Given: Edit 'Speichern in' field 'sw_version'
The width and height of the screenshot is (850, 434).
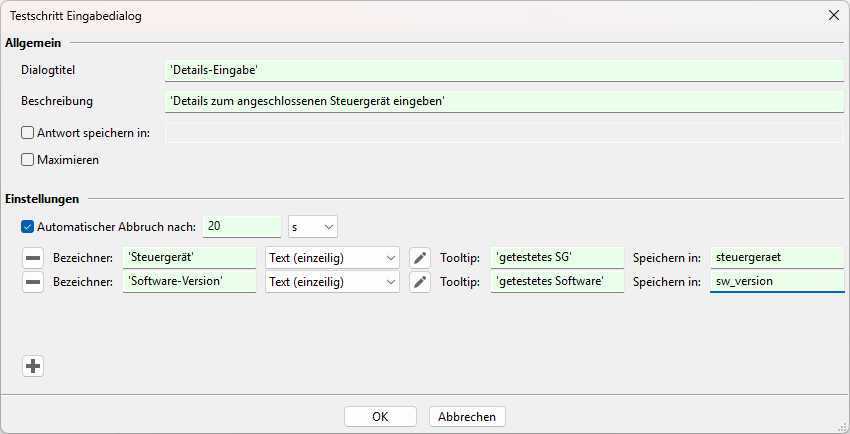Looking at the screenshot, I should 777,282.
